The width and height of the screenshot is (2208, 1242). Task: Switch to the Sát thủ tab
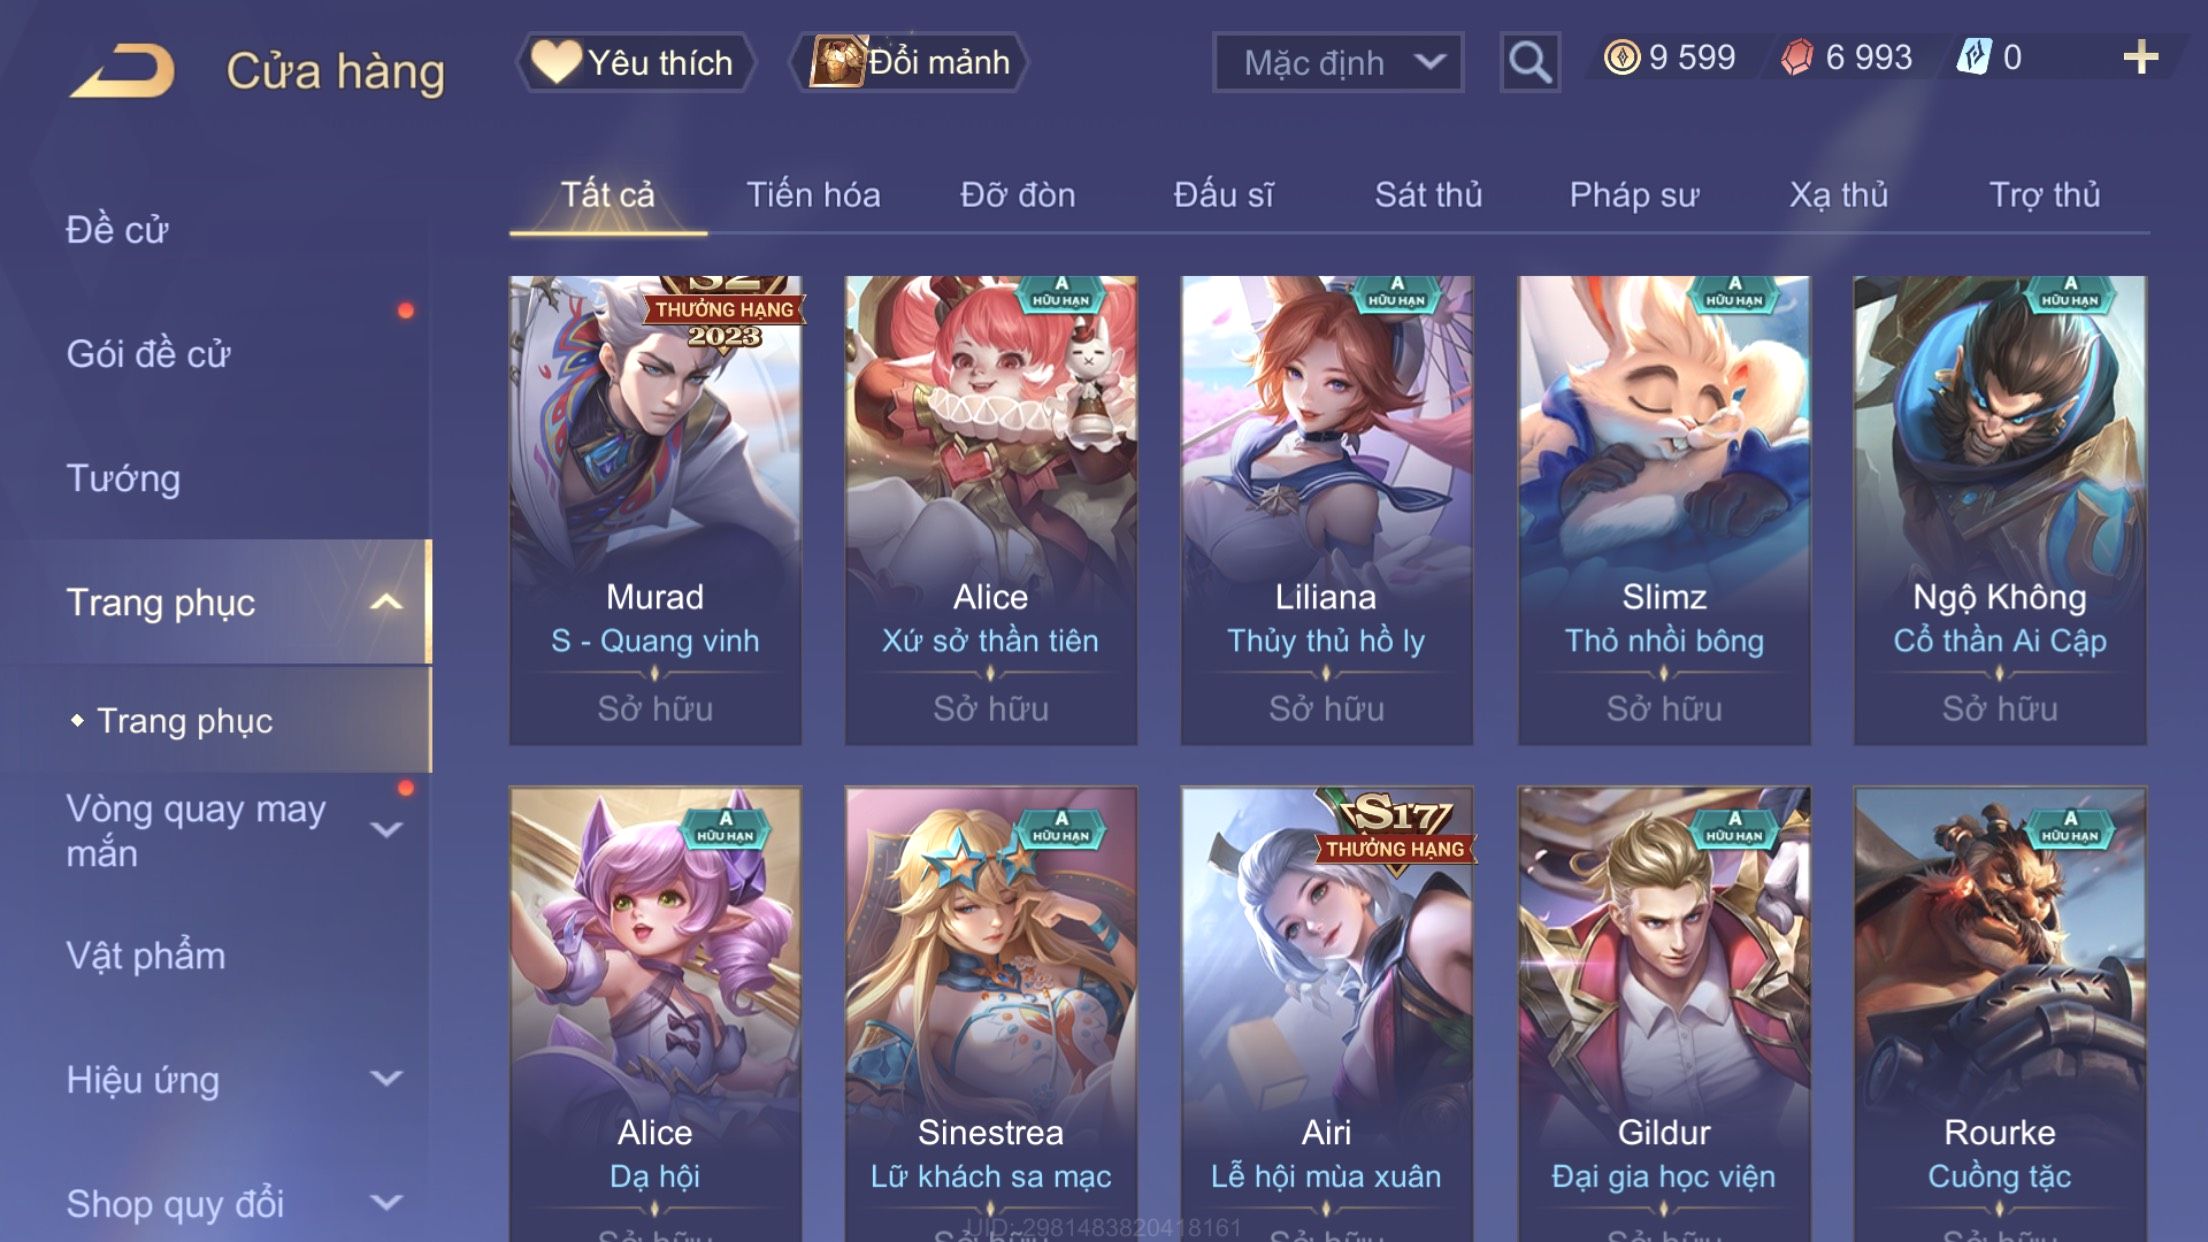point(1428,195)
